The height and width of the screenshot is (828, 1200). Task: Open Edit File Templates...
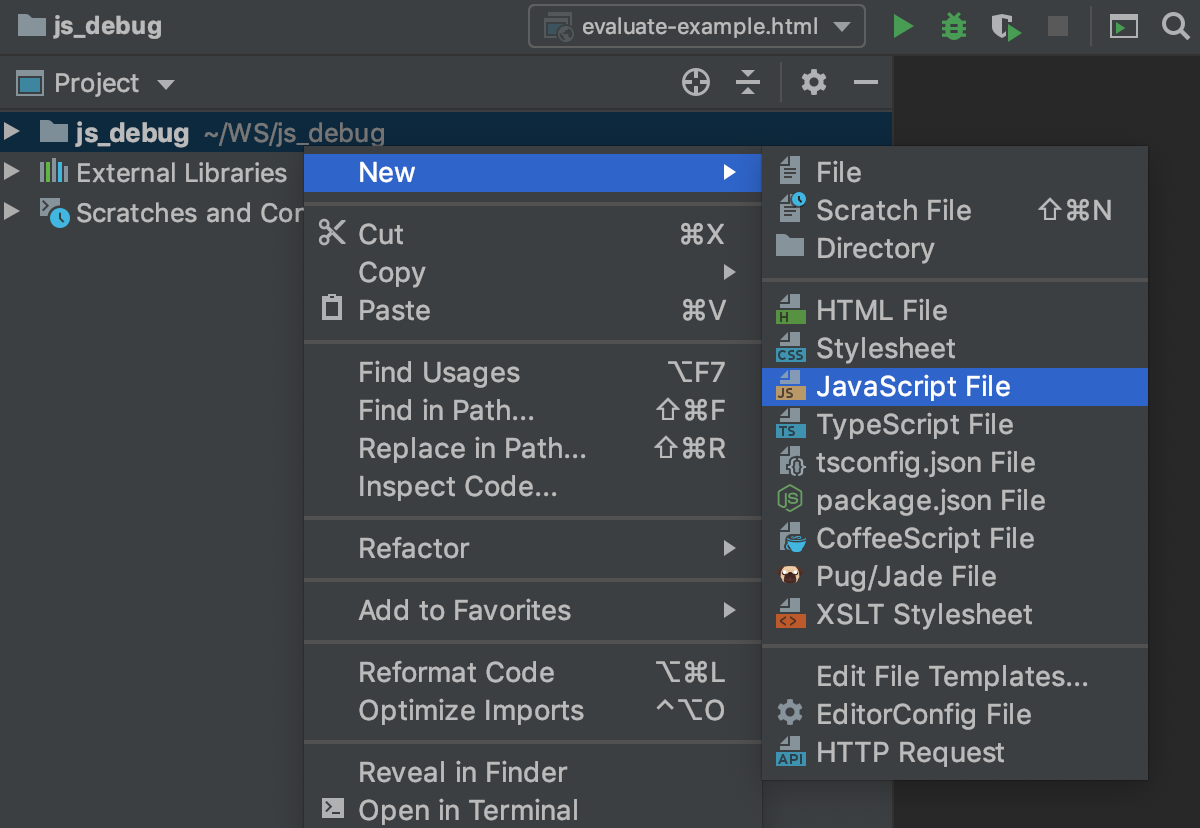pyautogui.click(x=955, y=677)
